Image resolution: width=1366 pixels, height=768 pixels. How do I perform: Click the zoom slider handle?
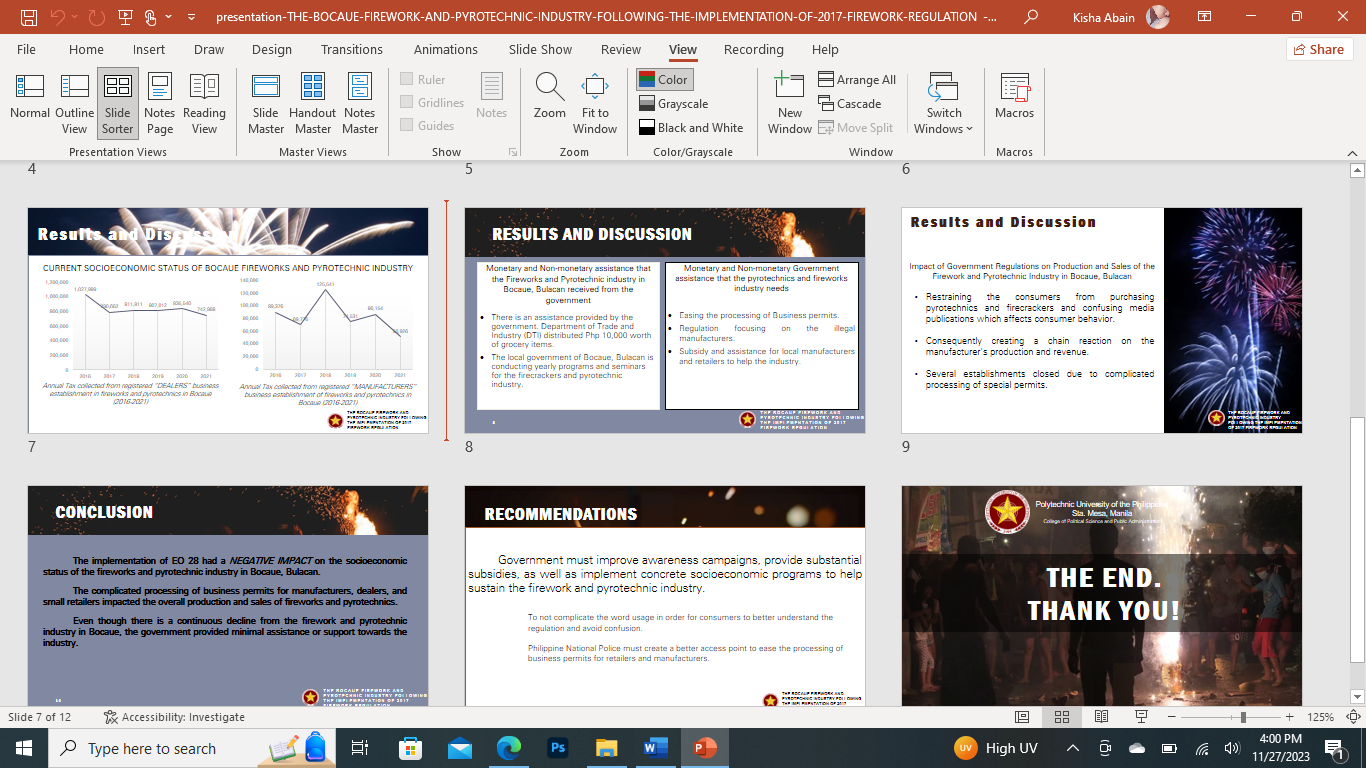(1243, 717)
